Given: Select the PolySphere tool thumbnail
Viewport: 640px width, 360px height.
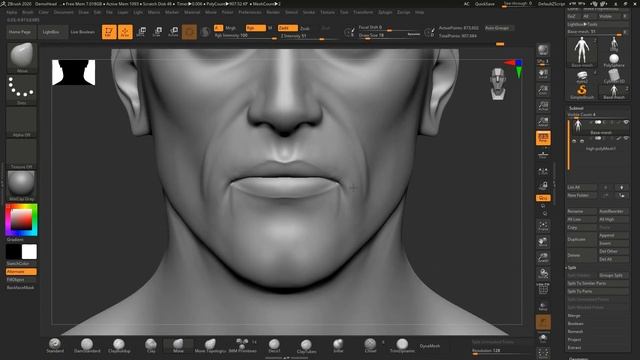Looking at the screenshot, I should 613,60.
